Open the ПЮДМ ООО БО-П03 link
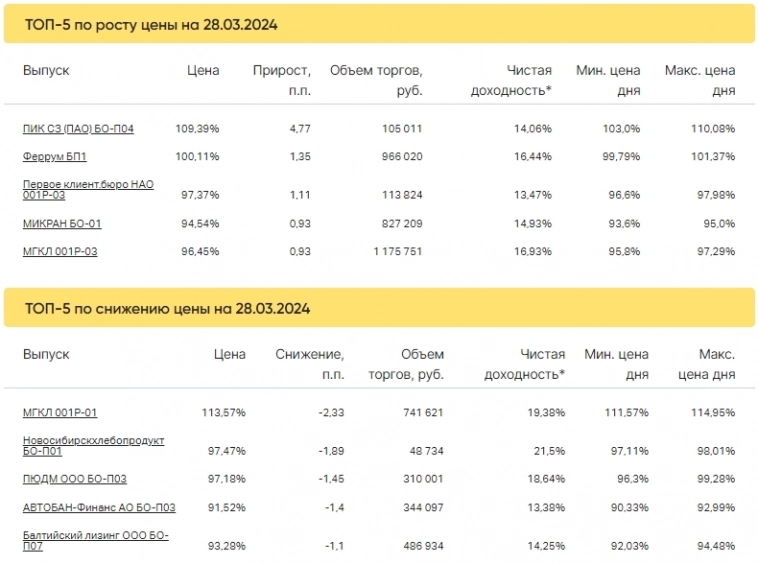The width and height of the screenshot is (758, 564). point(75,479)
